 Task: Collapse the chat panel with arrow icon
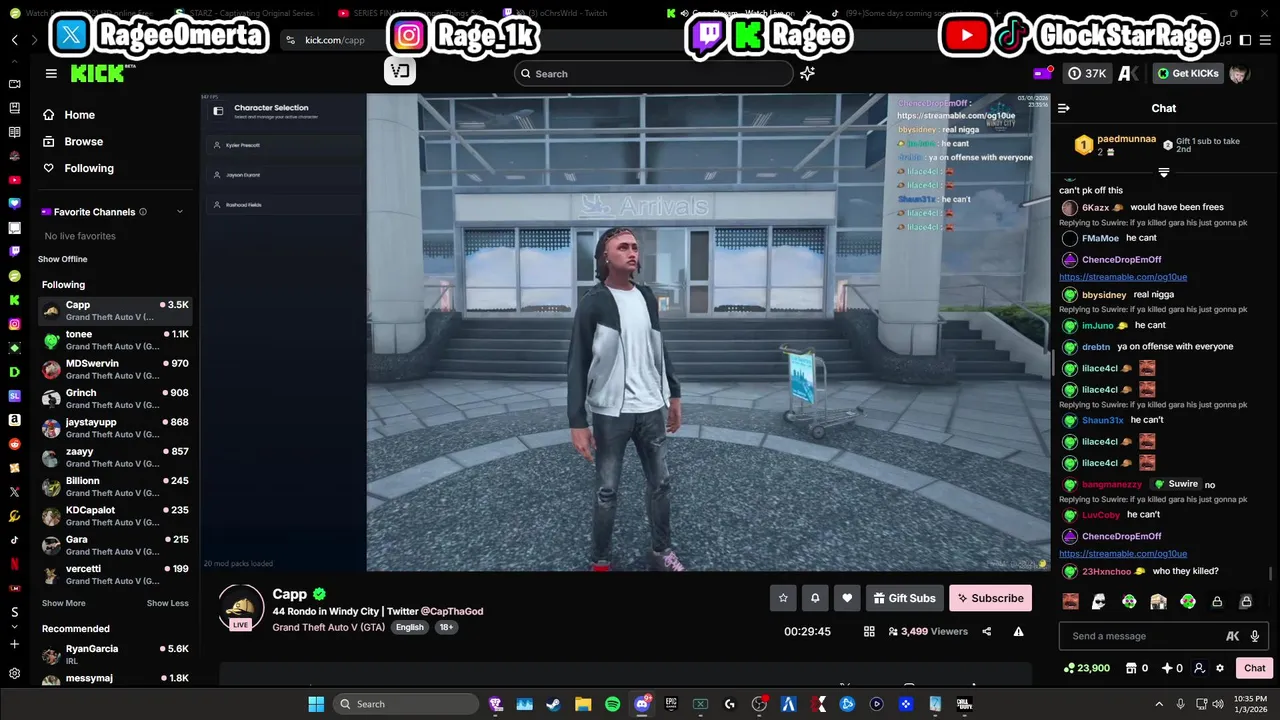1064,108
